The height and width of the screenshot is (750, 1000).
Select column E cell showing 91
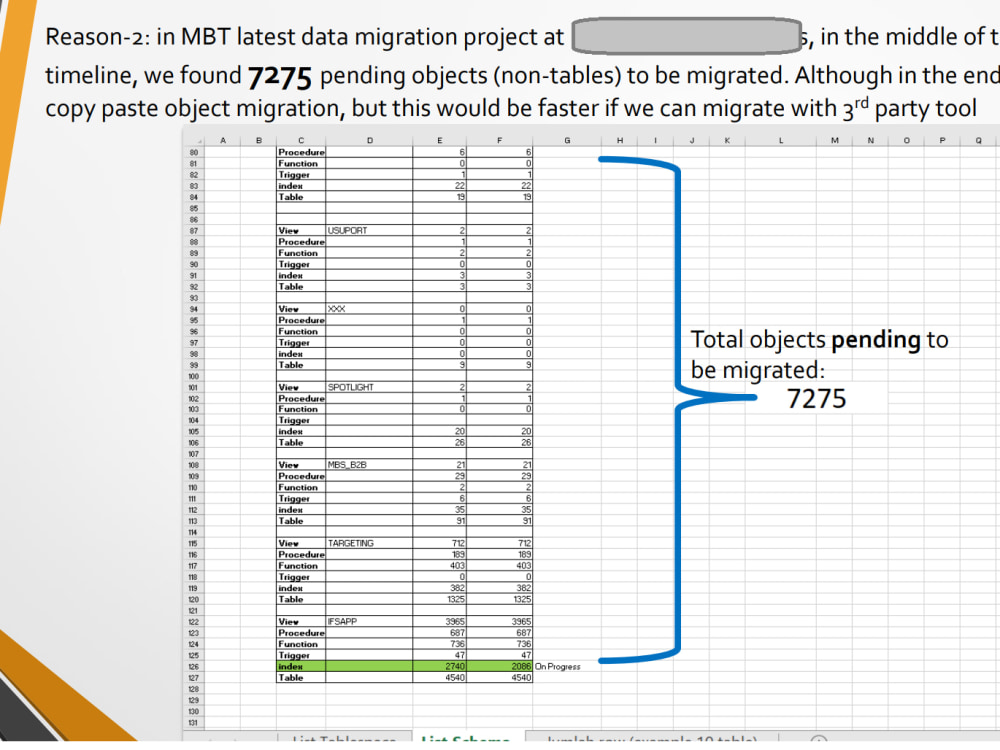pyautogui.click(x=439, y=522)
